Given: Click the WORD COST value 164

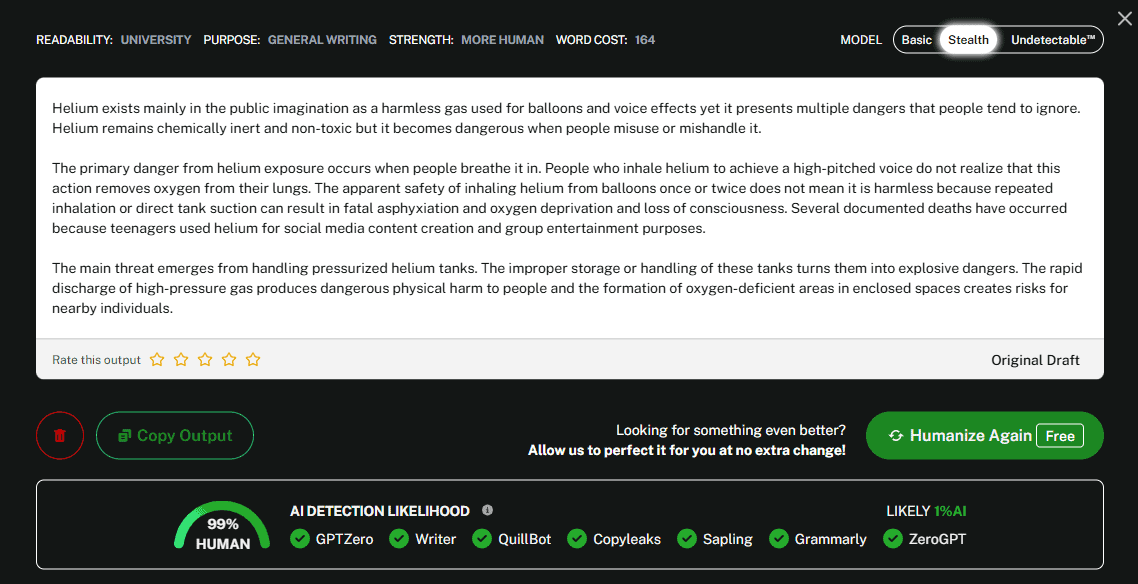Looking at the screenshot, I should (644, 40).
